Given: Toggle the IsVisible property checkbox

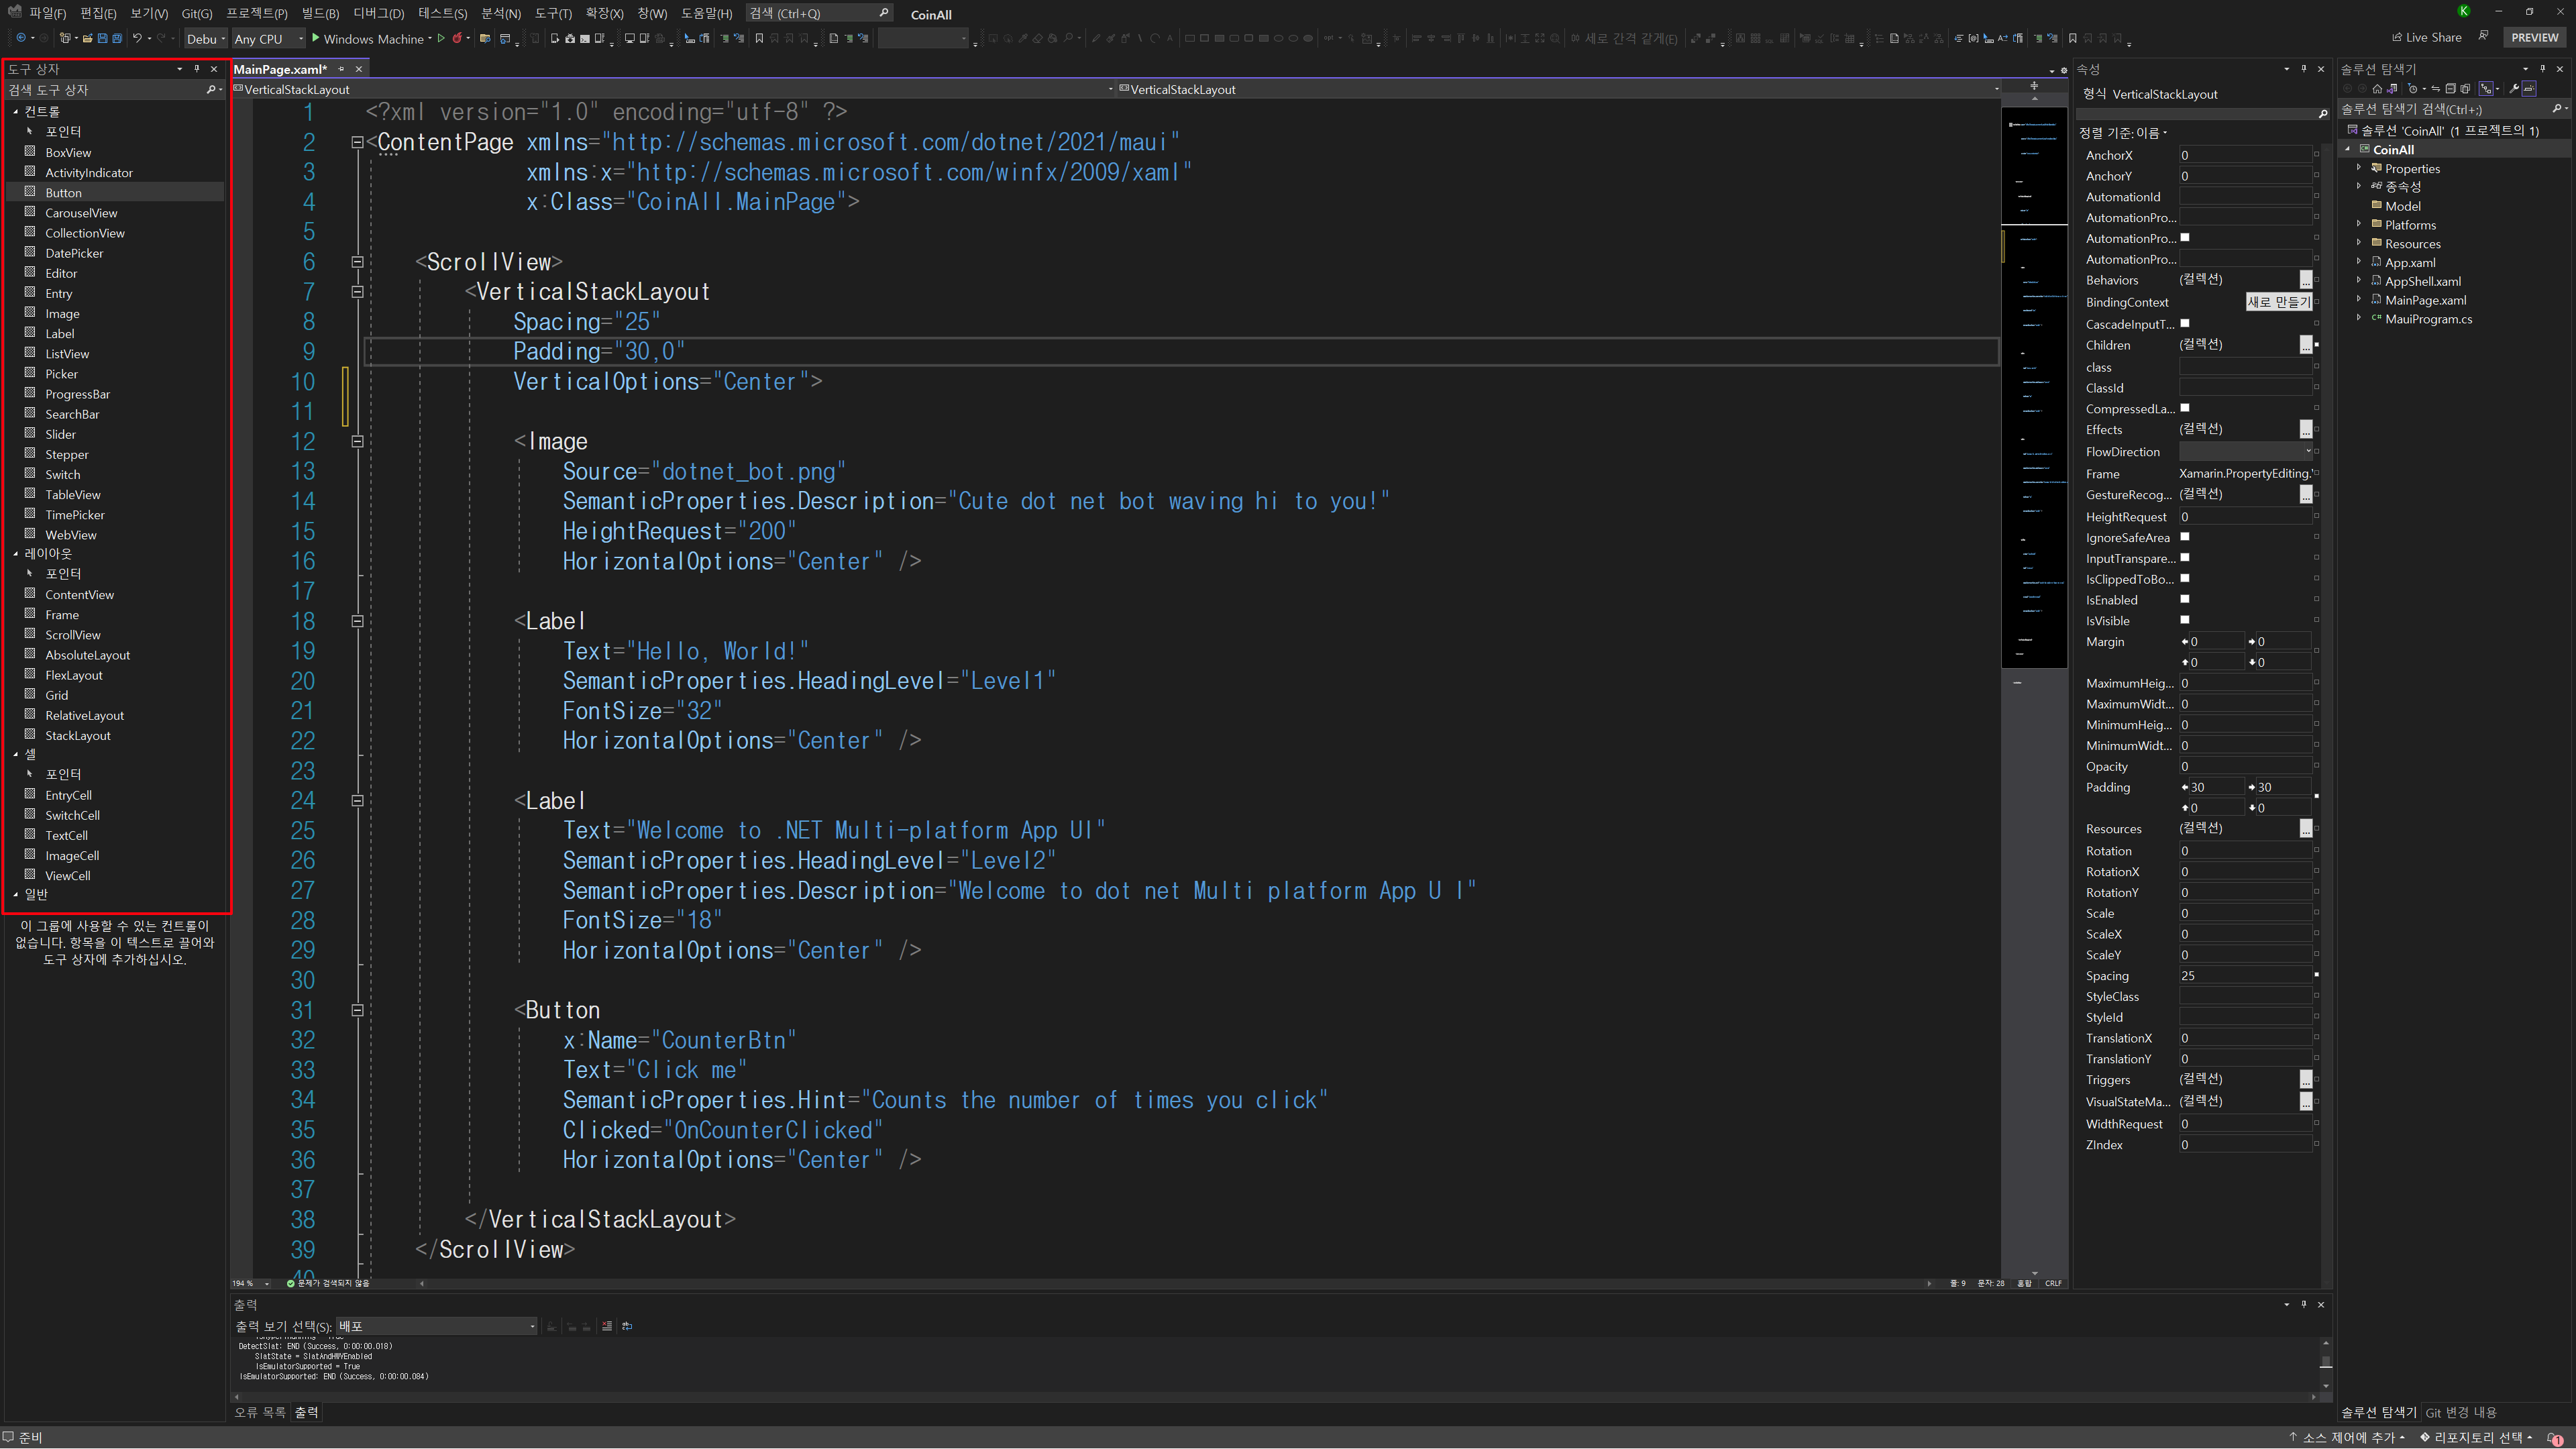Looking at the screenshot, I should pyautogui.click(x=2184, y=621).
